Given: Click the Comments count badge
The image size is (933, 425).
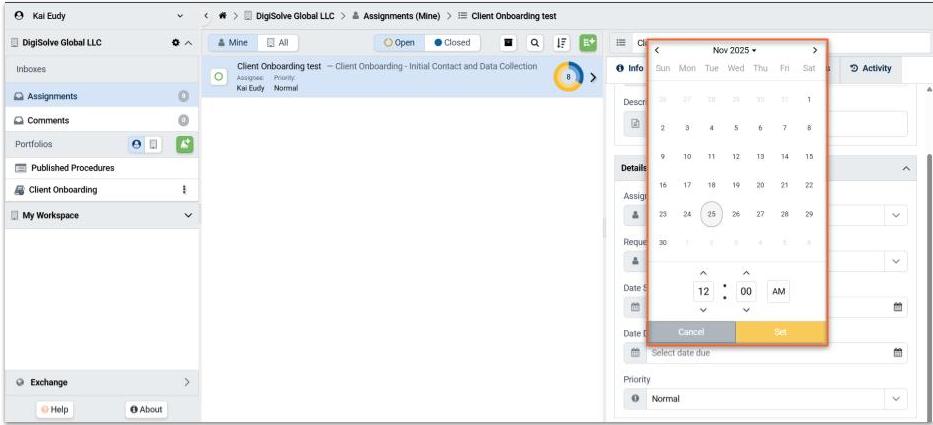Looking at the screenshot, I should click(x=184, y=120).
